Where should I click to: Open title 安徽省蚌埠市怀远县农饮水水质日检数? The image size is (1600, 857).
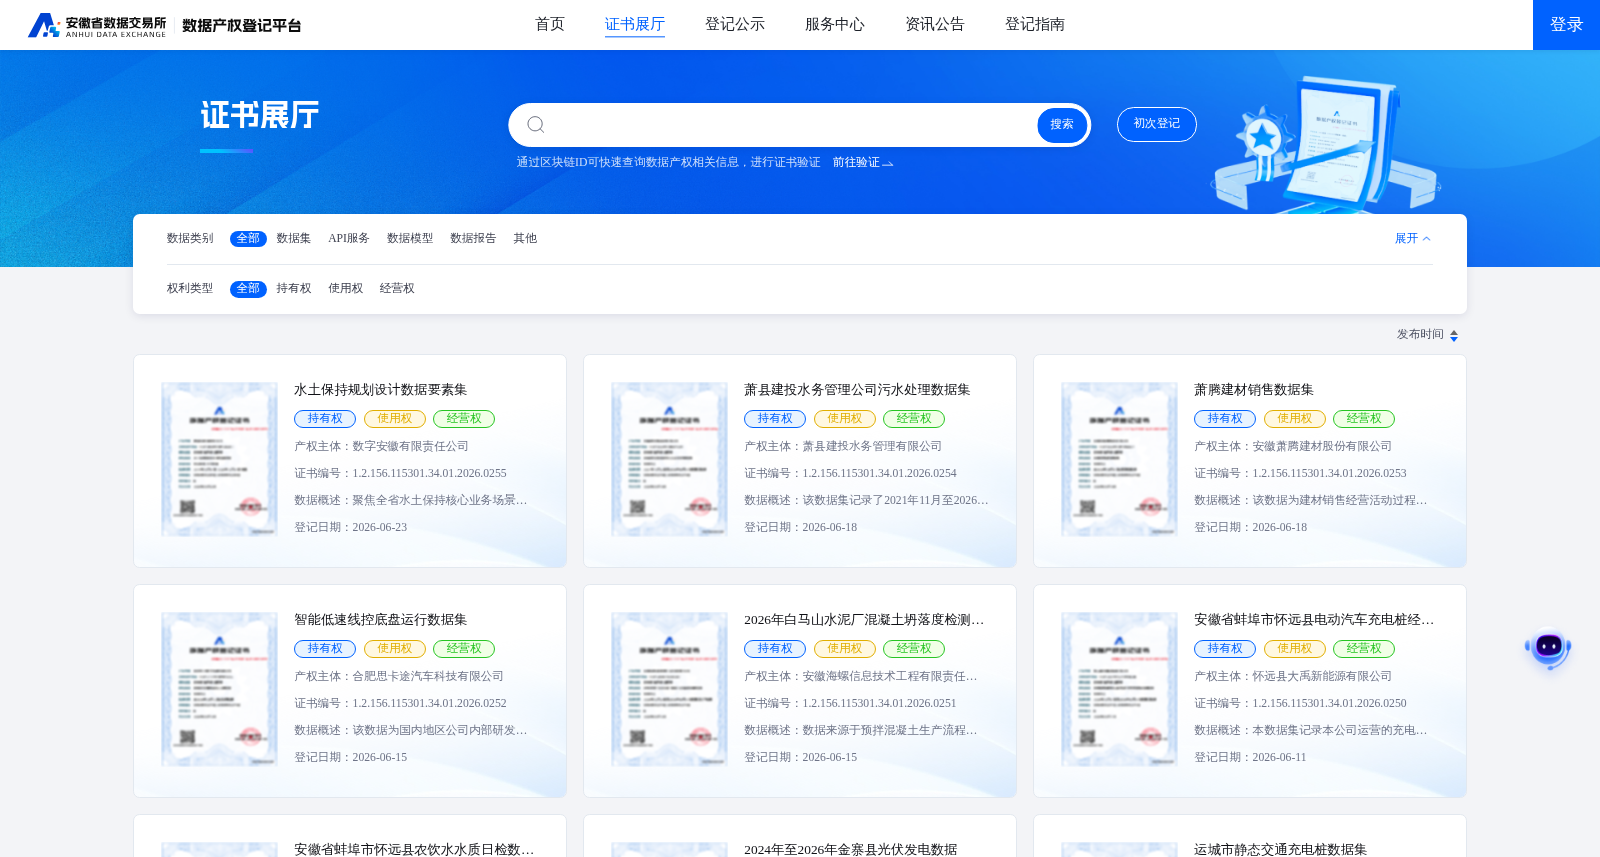[414, 849]
